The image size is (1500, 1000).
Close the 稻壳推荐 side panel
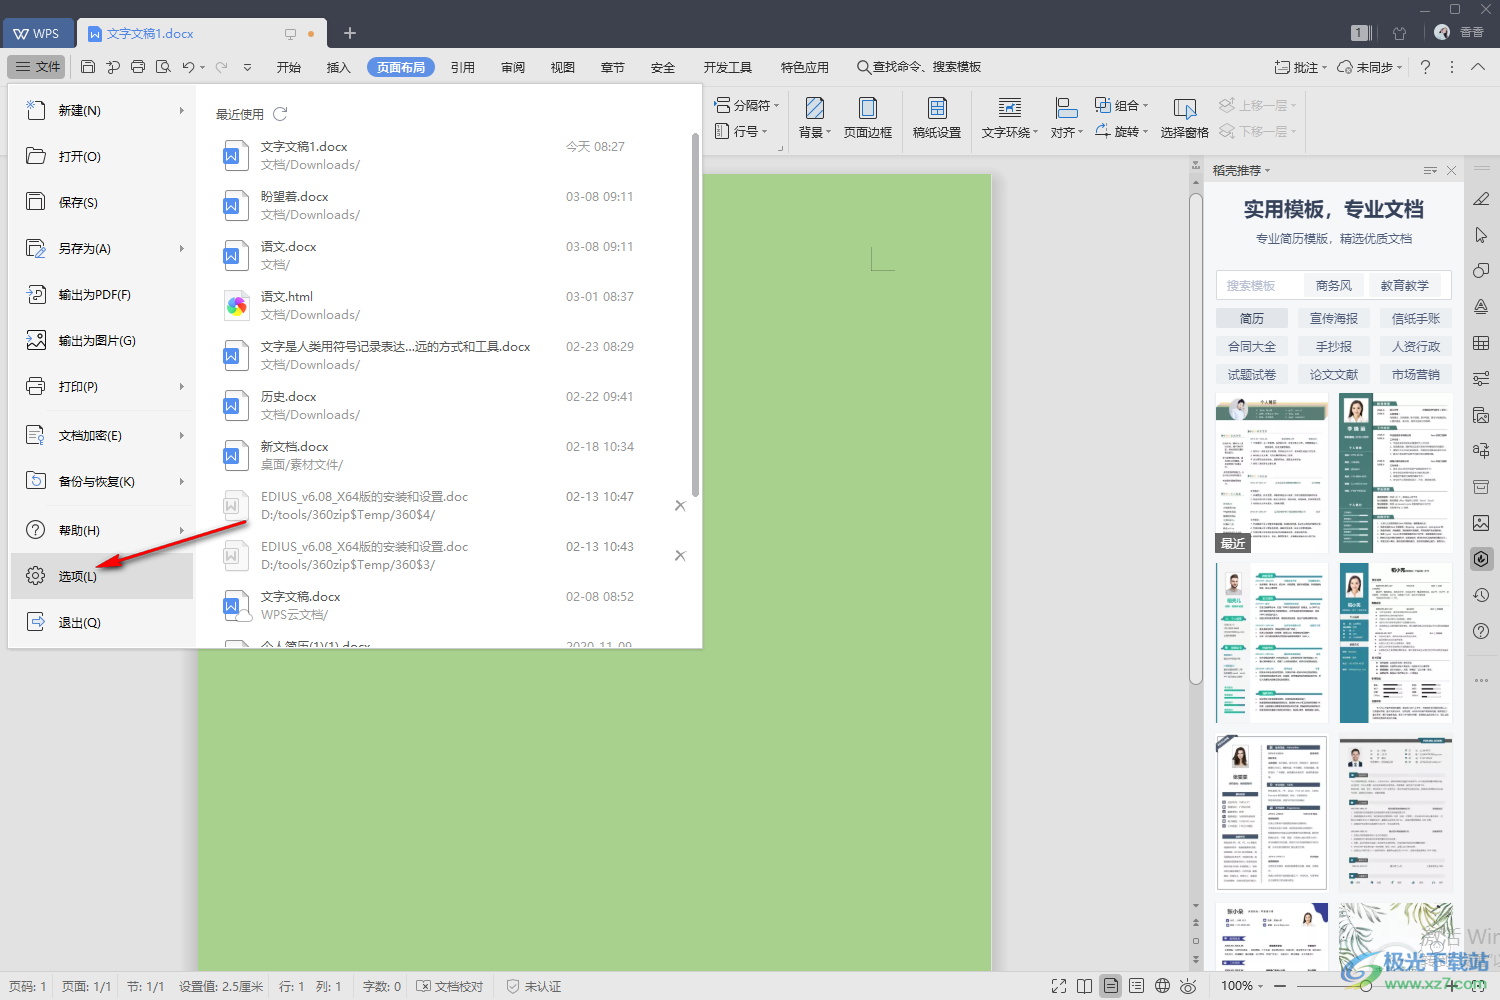click(1451, 171)
